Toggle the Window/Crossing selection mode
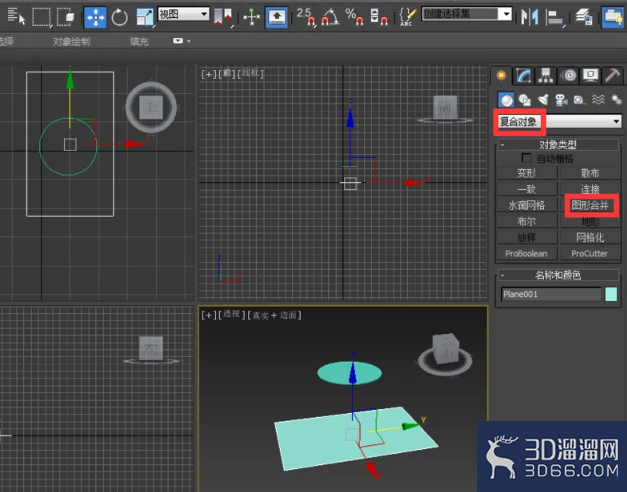The height and width of the screenshot is (492, 627). [66, 17]
